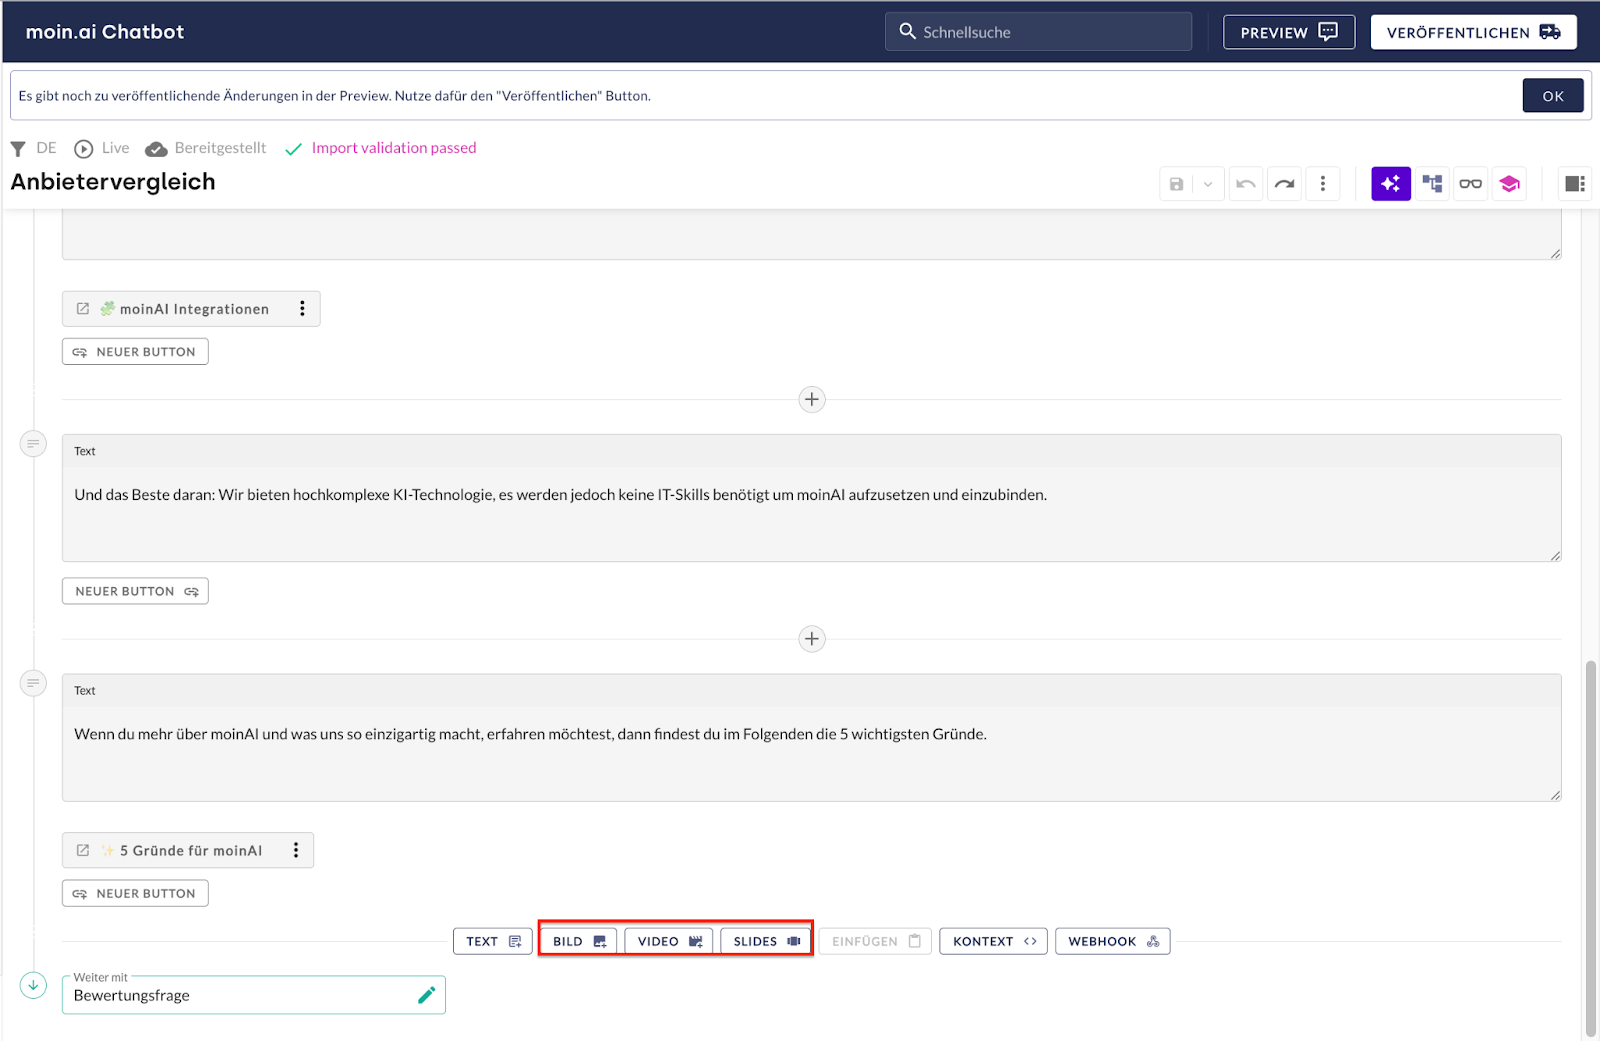Click the page vertical scrollbar
The image size is (1600, 1041).
pos(1590,849)
